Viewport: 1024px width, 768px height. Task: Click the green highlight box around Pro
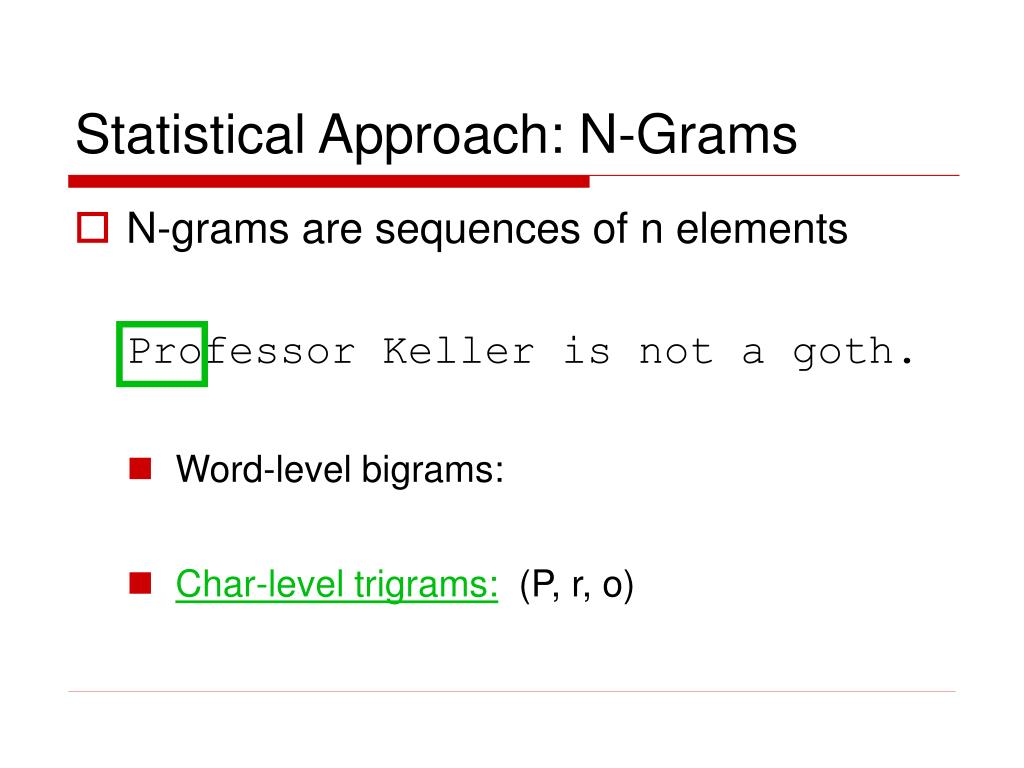[162, 354]
